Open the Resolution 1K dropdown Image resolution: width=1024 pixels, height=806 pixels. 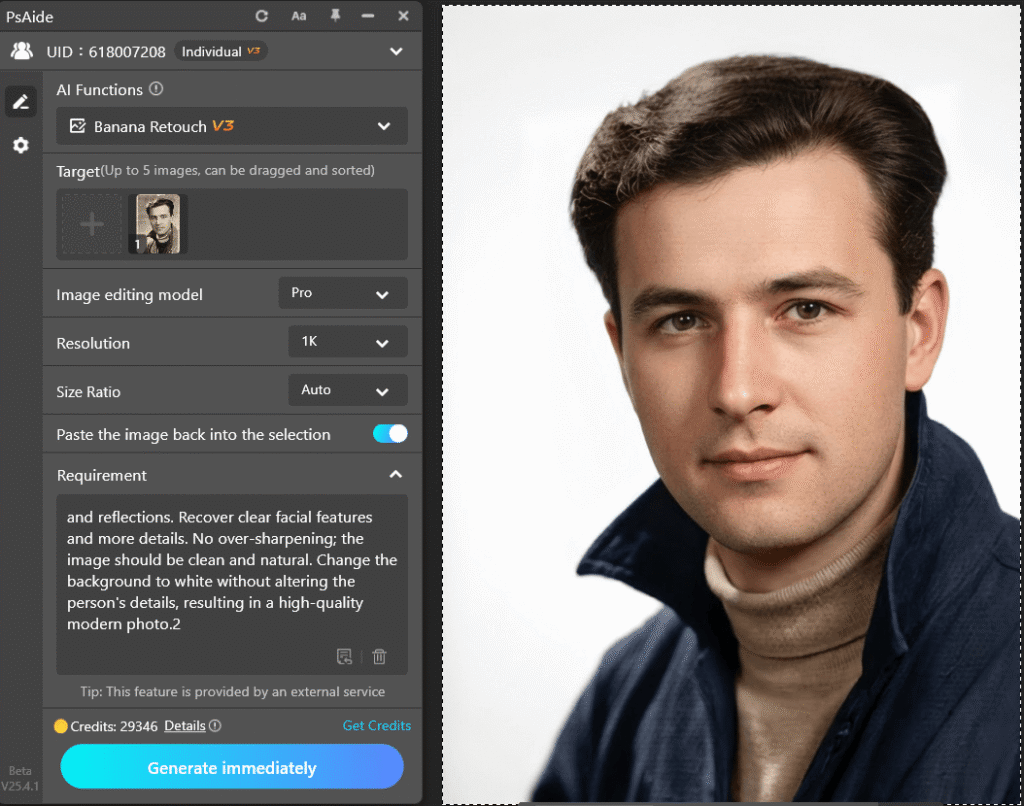coord(347,341)
